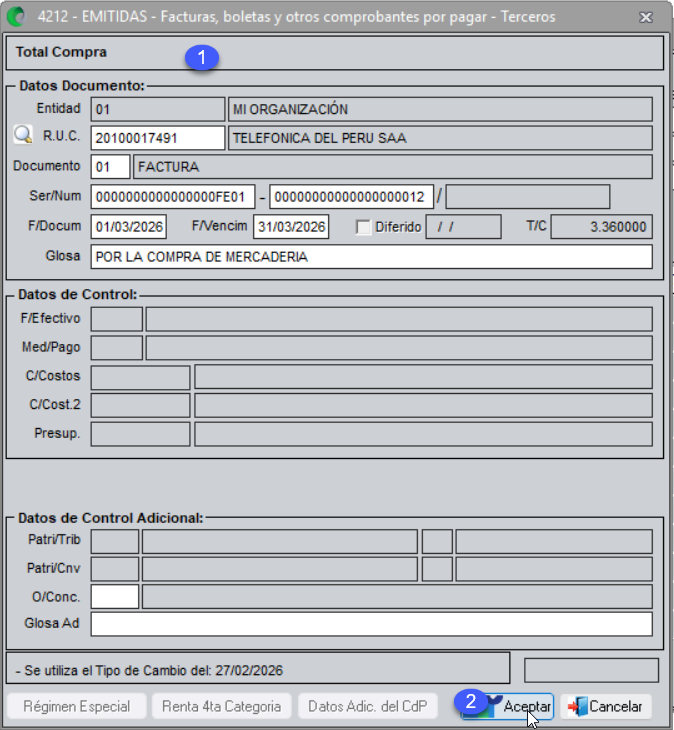Click the FACTURA document type description
674x730 pixels.
pos(392,167)
